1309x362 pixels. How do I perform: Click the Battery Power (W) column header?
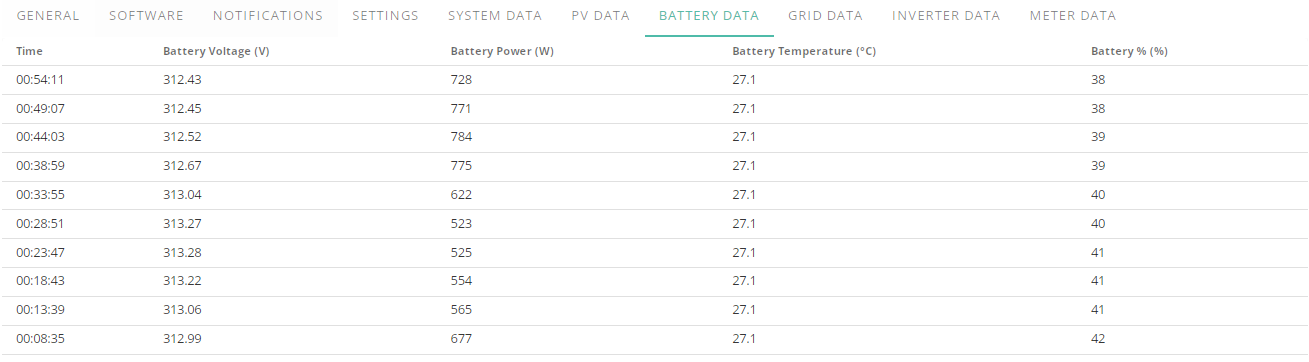(x=502, y=51)
